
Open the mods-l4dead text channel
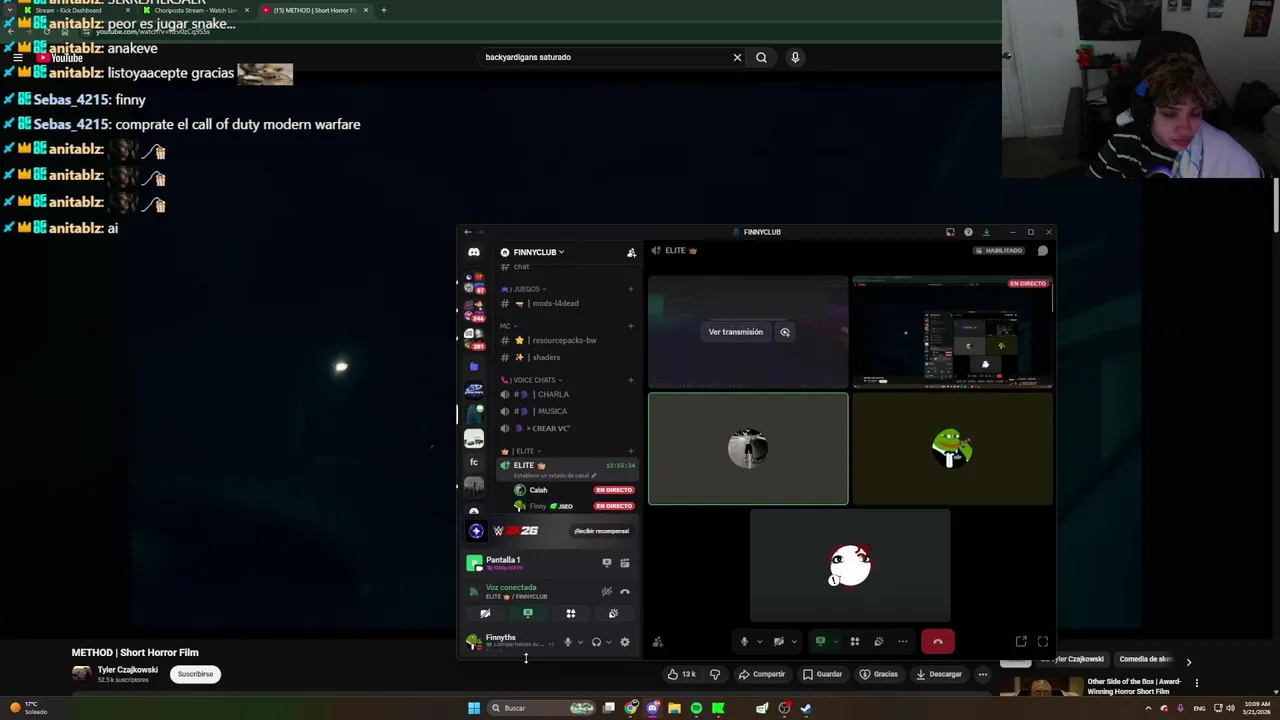[x=565, y=303]
